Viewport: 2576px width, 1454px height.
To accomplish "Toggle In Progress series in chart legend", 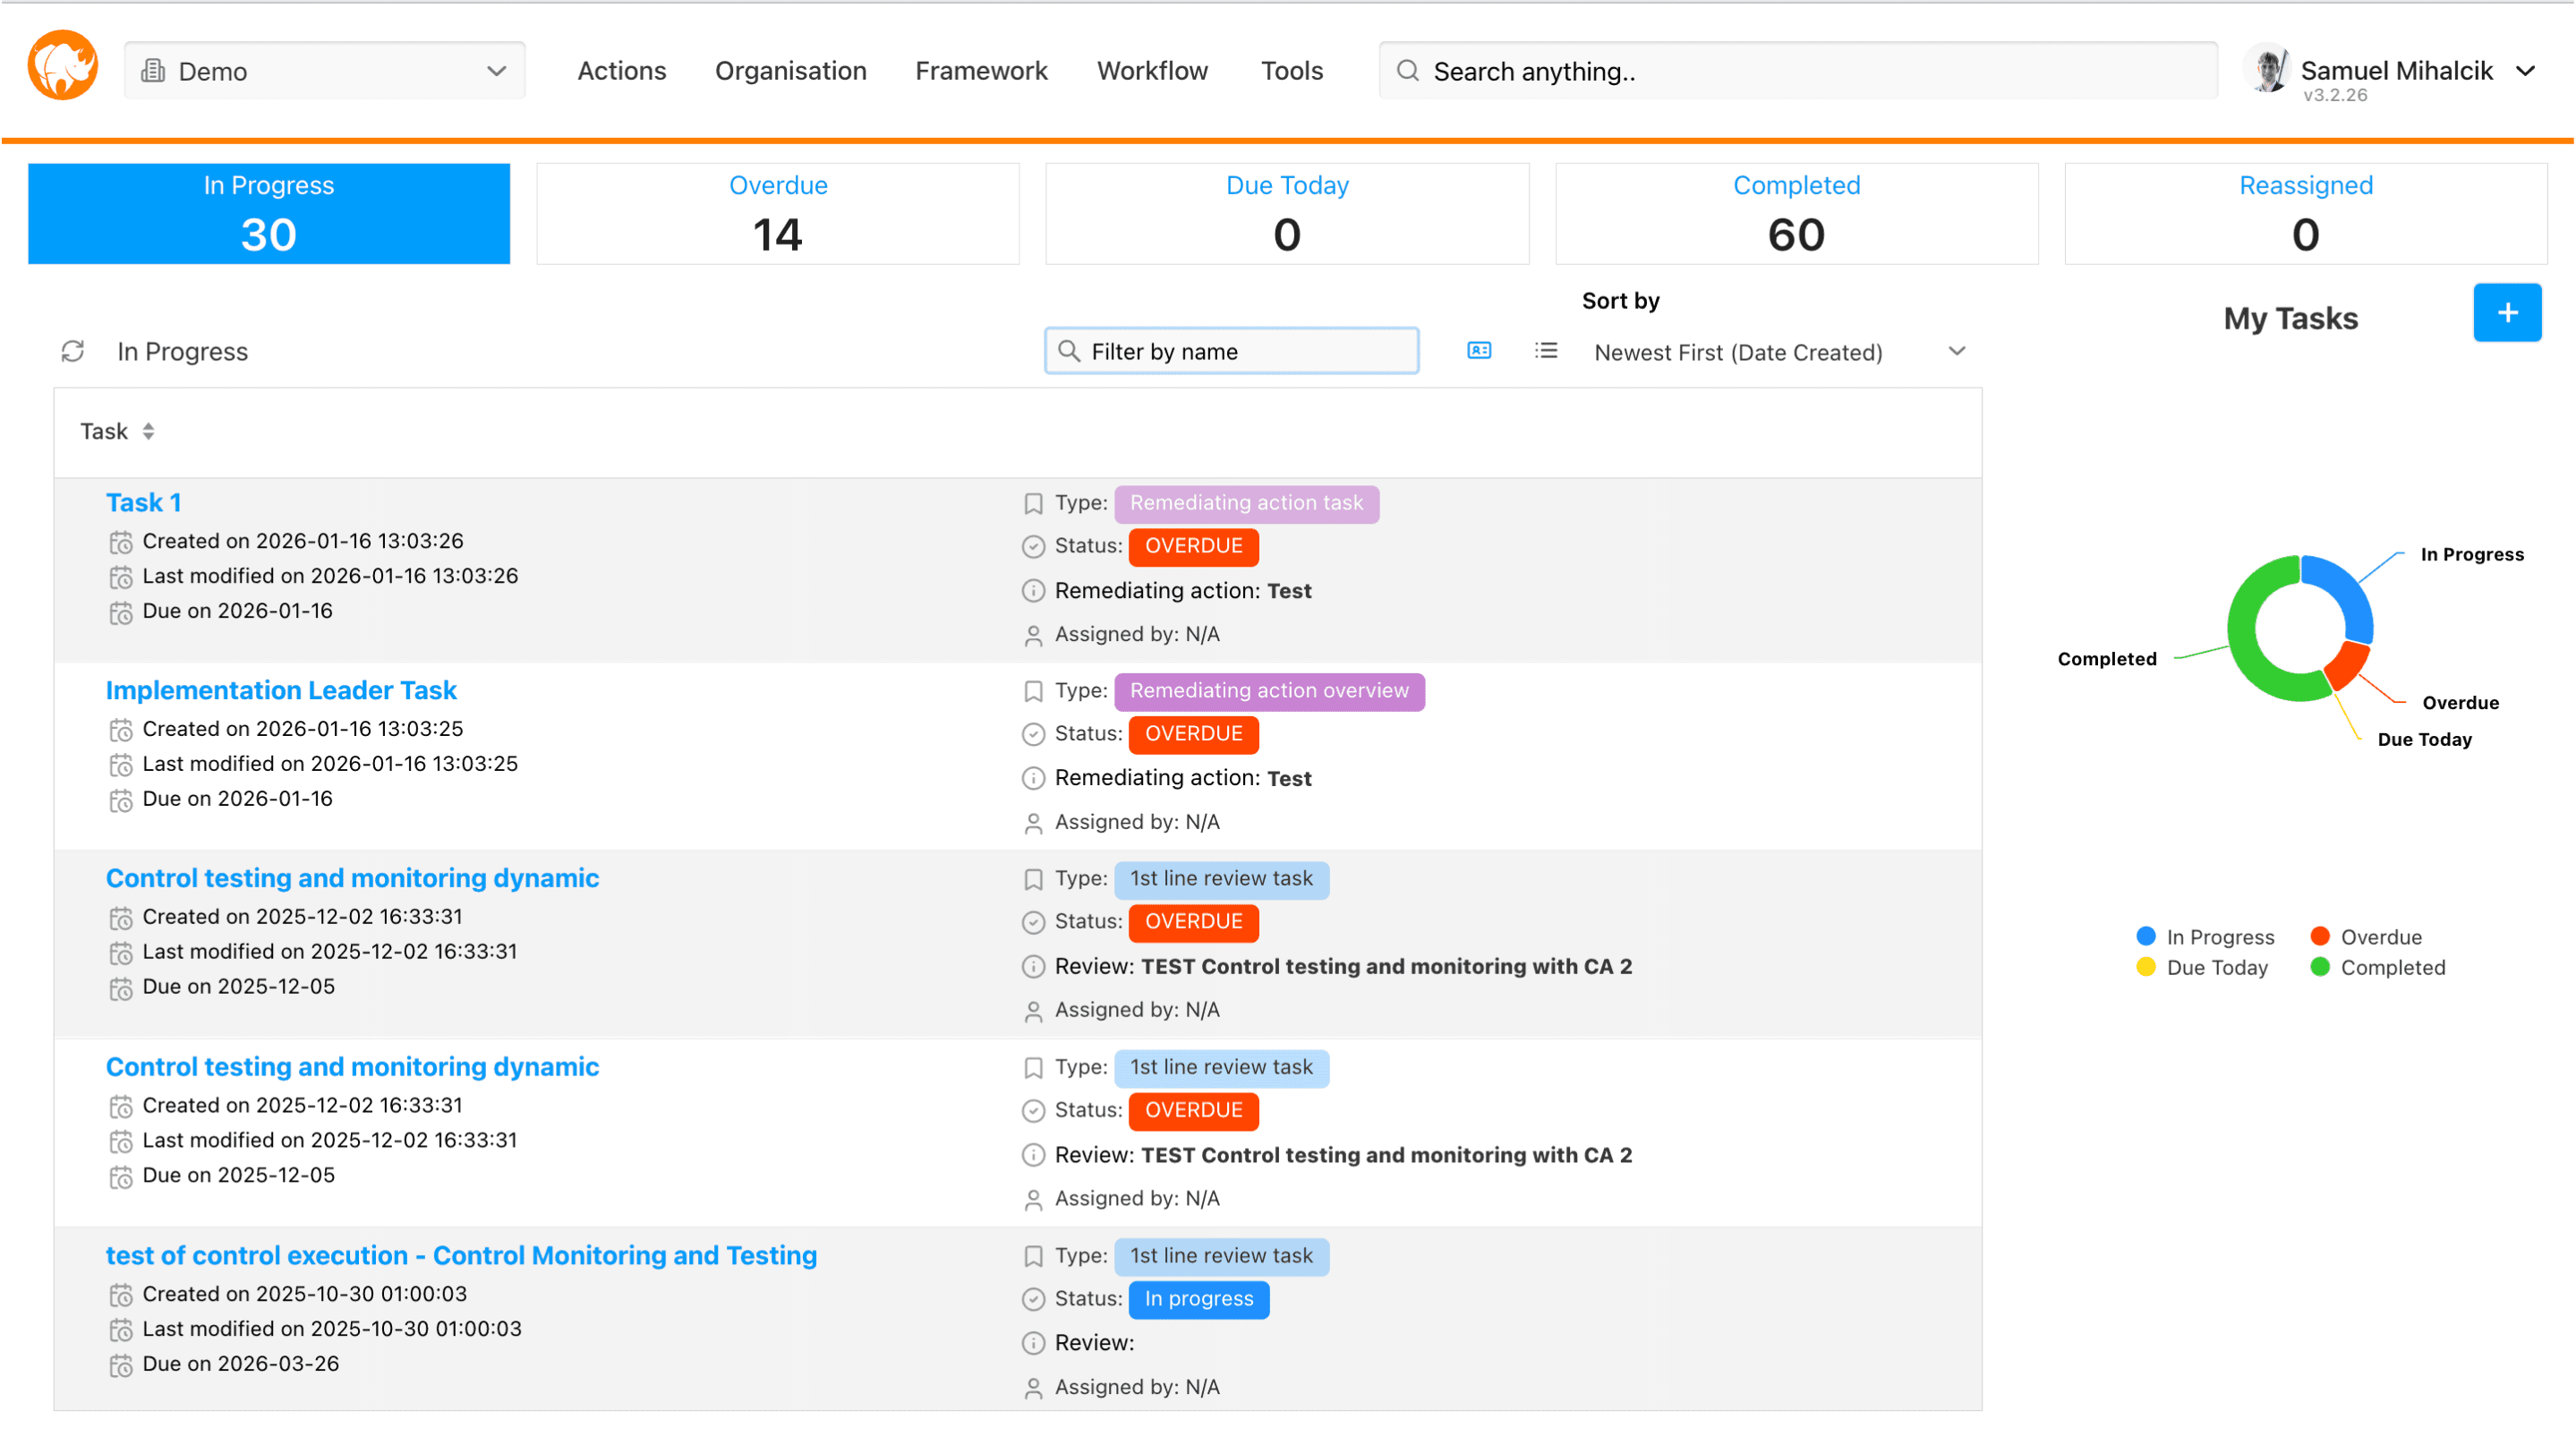I will (x=2205, y=937).
